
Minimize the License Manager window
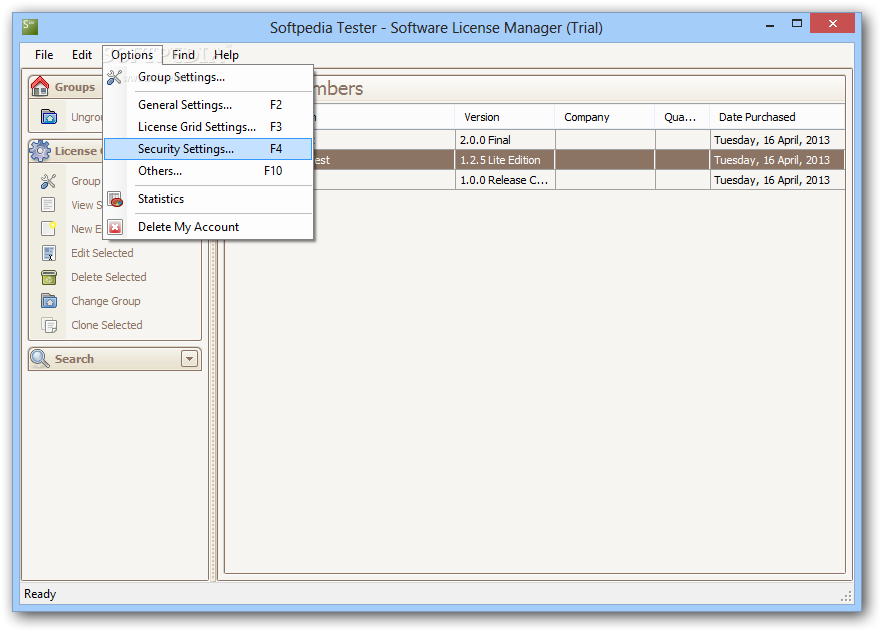point(770,25)
